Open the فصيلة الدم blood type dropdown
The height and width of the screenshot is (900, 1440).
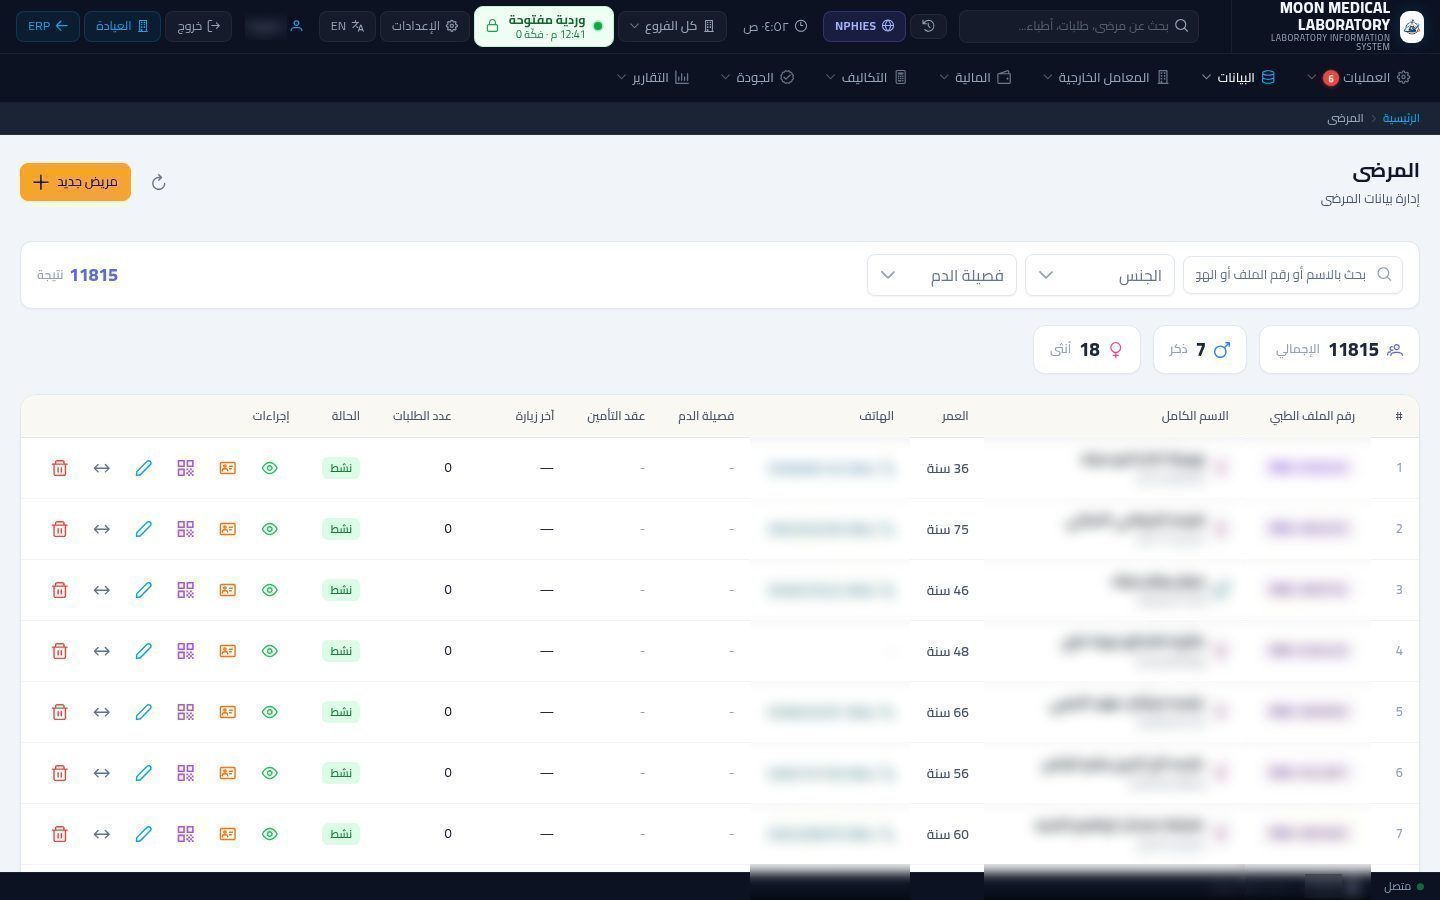tap(942, 275)
